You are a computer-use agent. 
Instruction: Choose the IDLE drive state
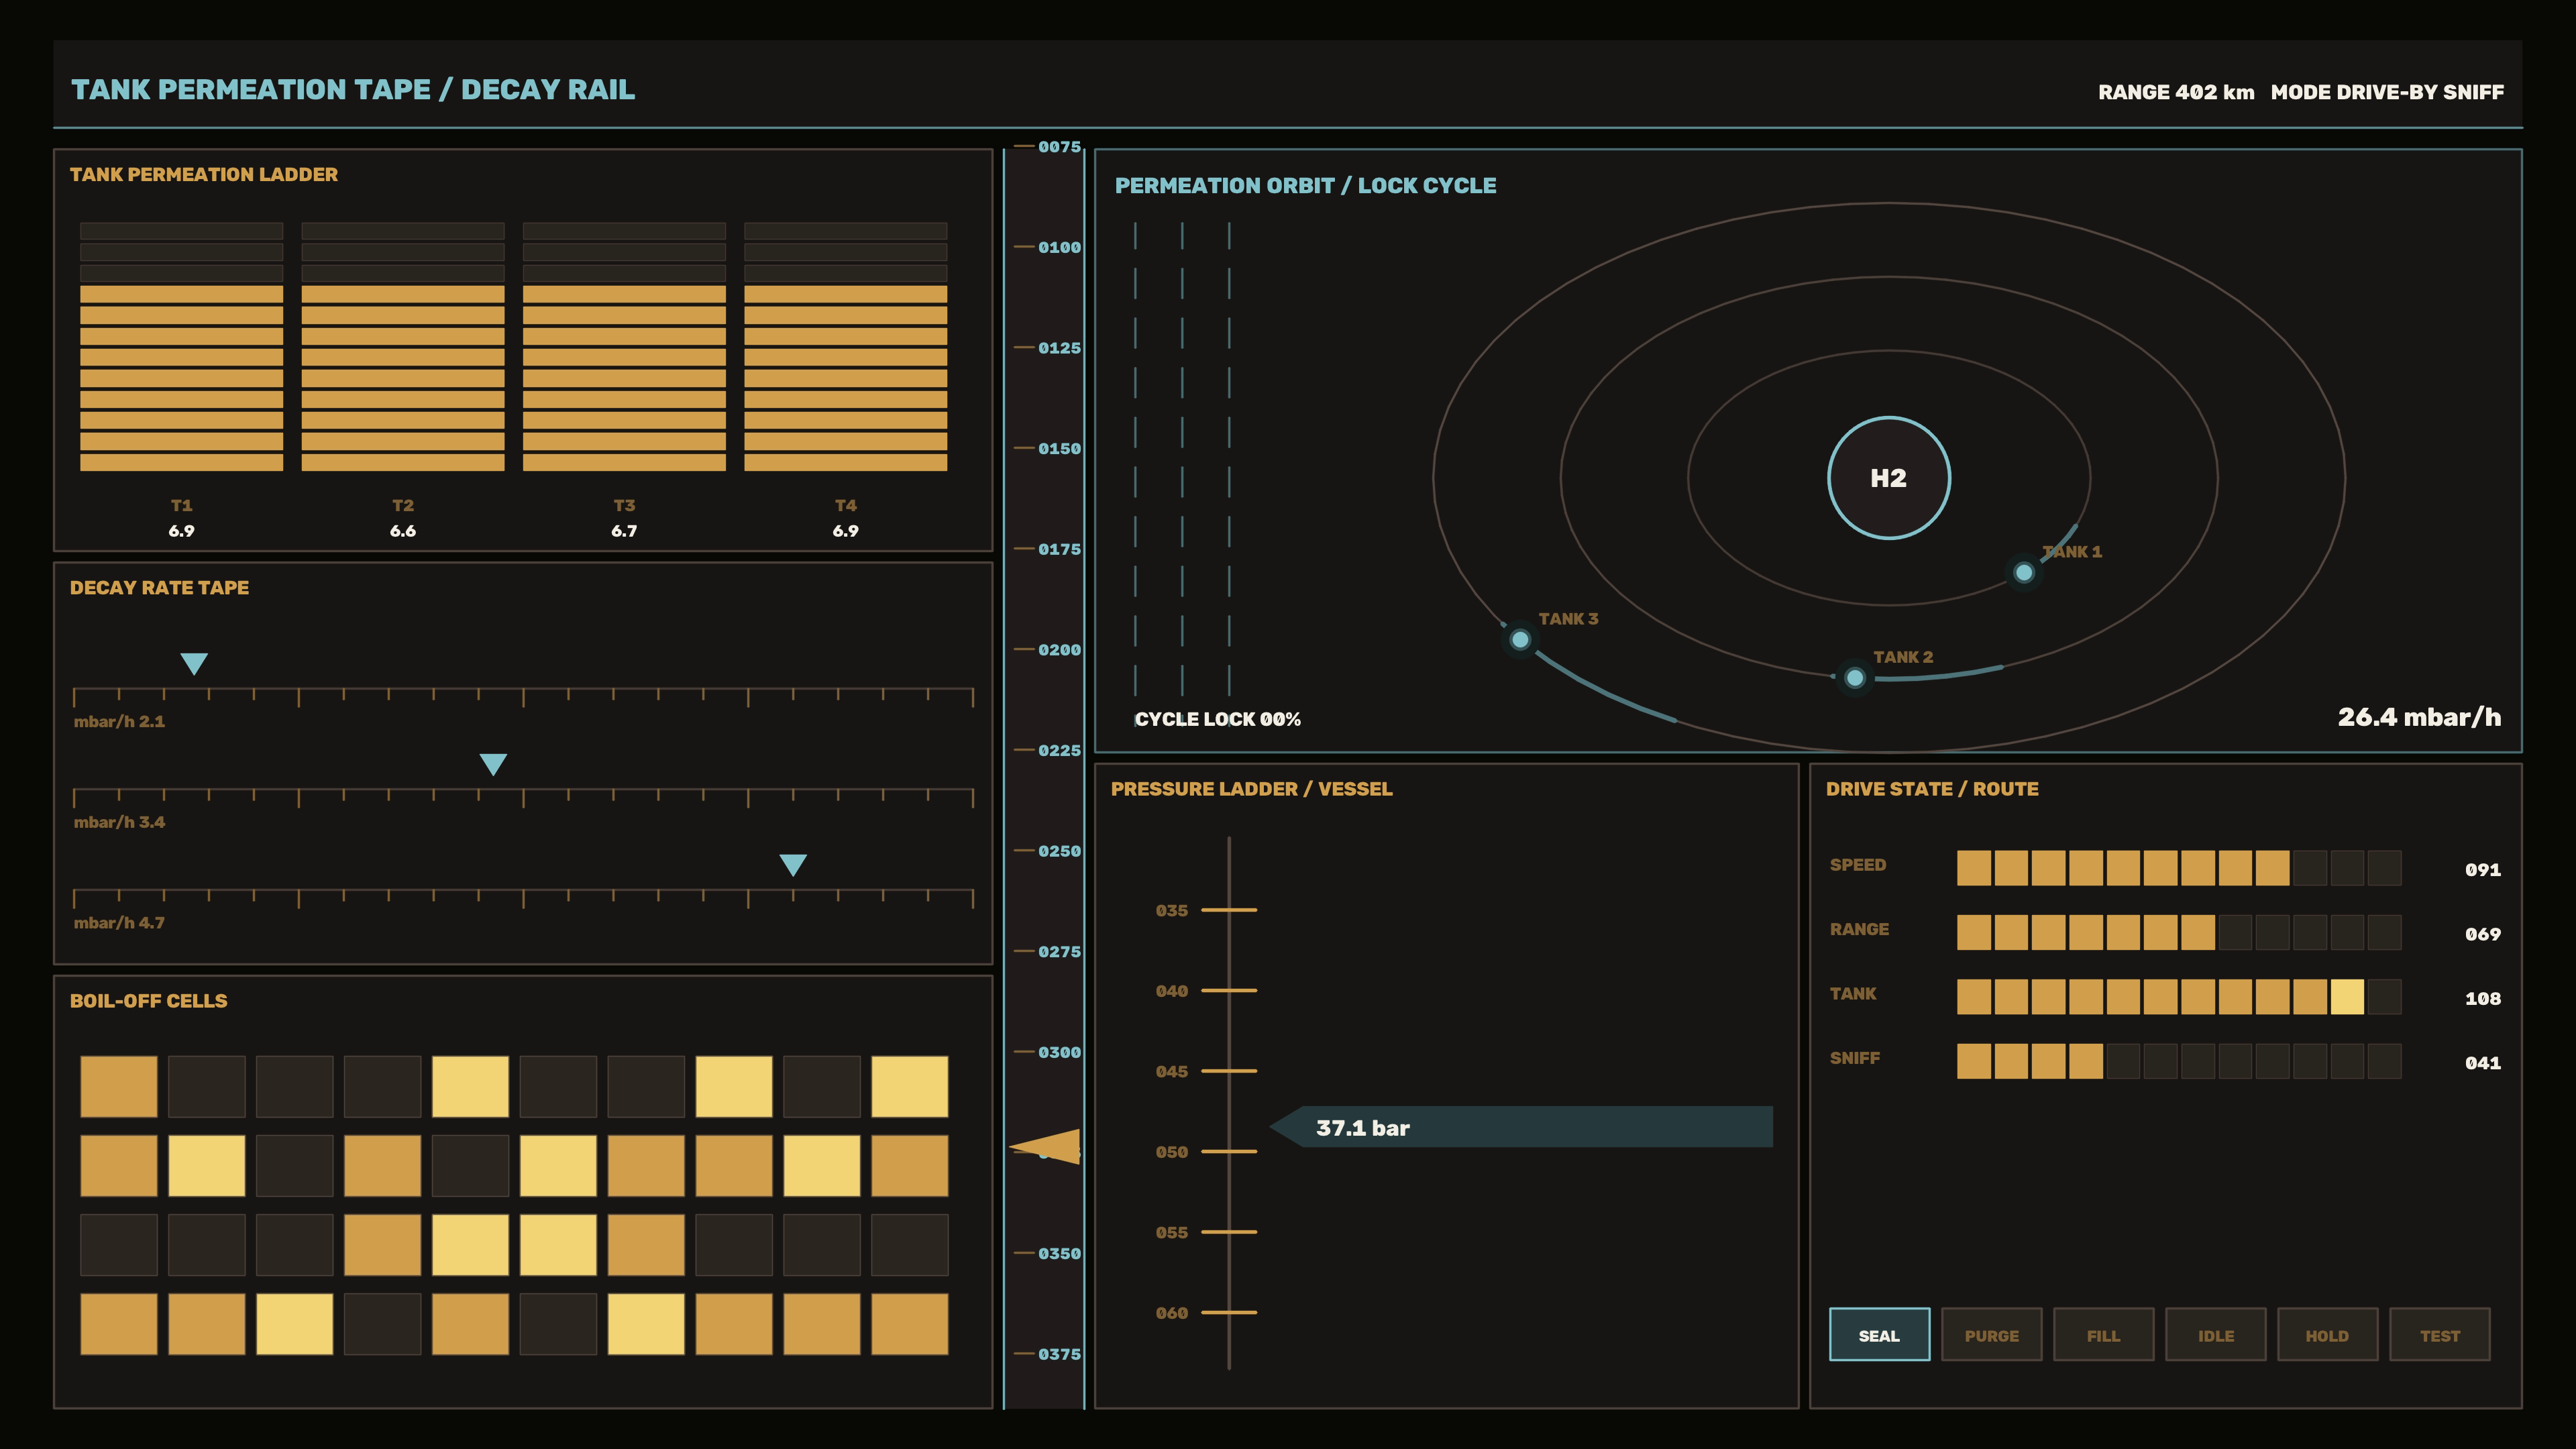pos(2215,1335)
